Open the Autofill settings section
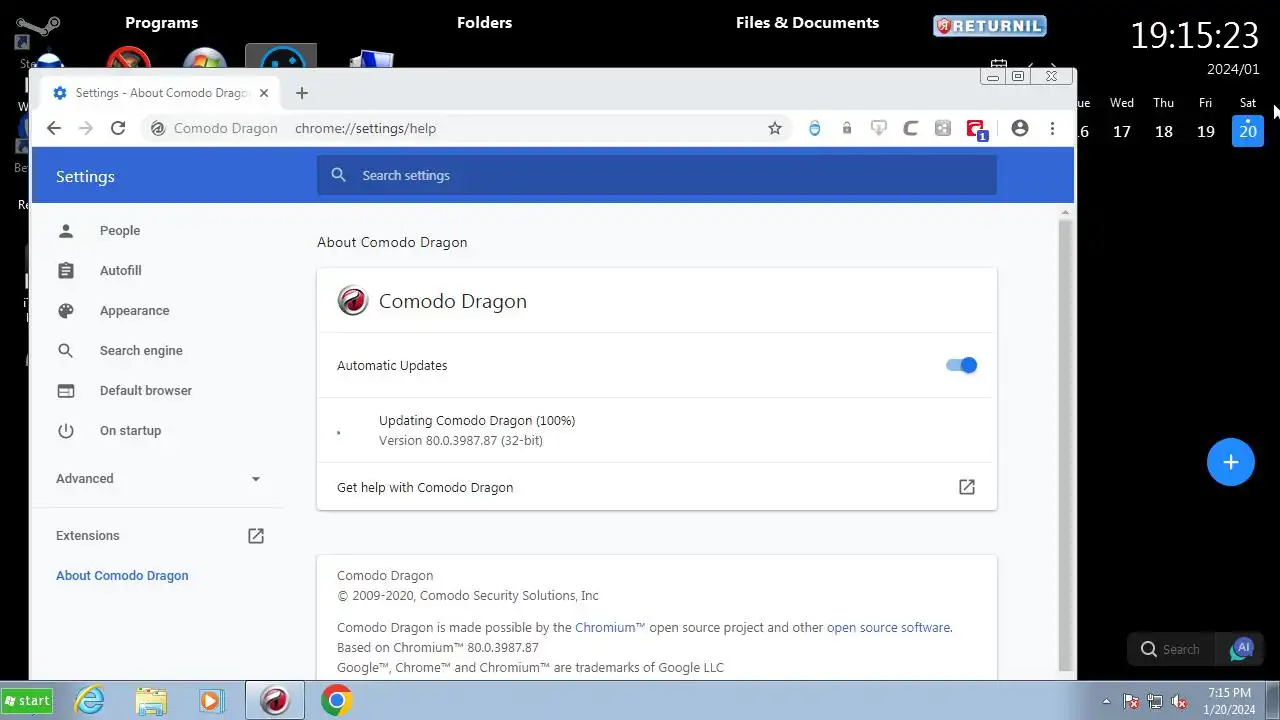 pos(121,271)
